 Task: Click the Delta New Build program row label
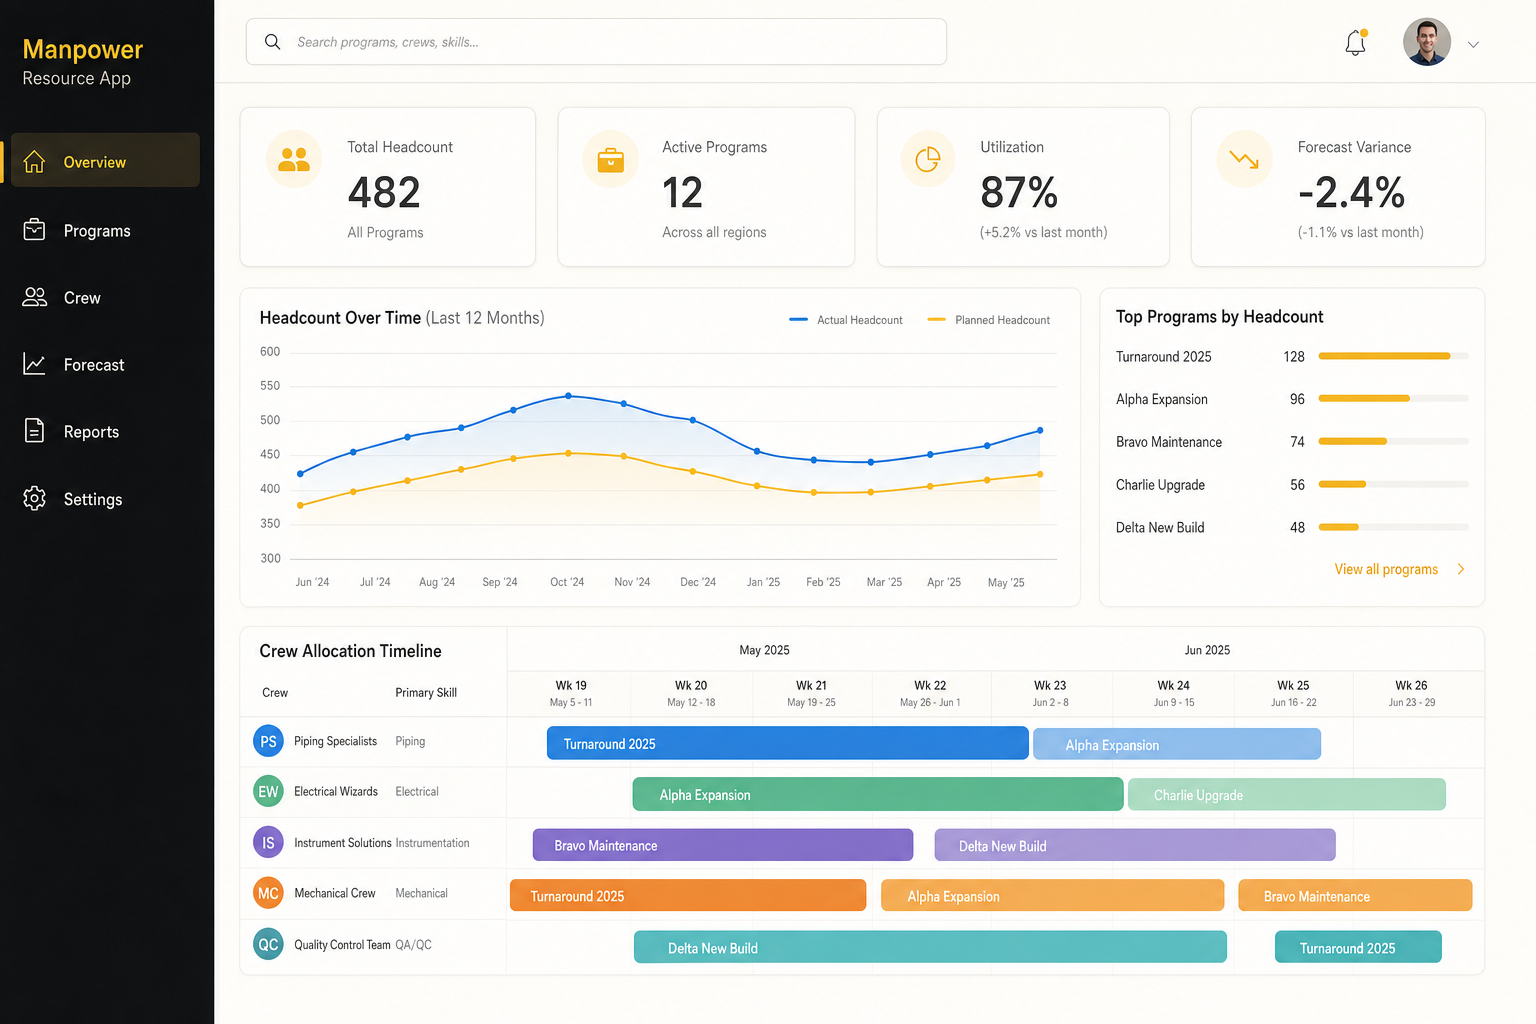[1160, 527]
